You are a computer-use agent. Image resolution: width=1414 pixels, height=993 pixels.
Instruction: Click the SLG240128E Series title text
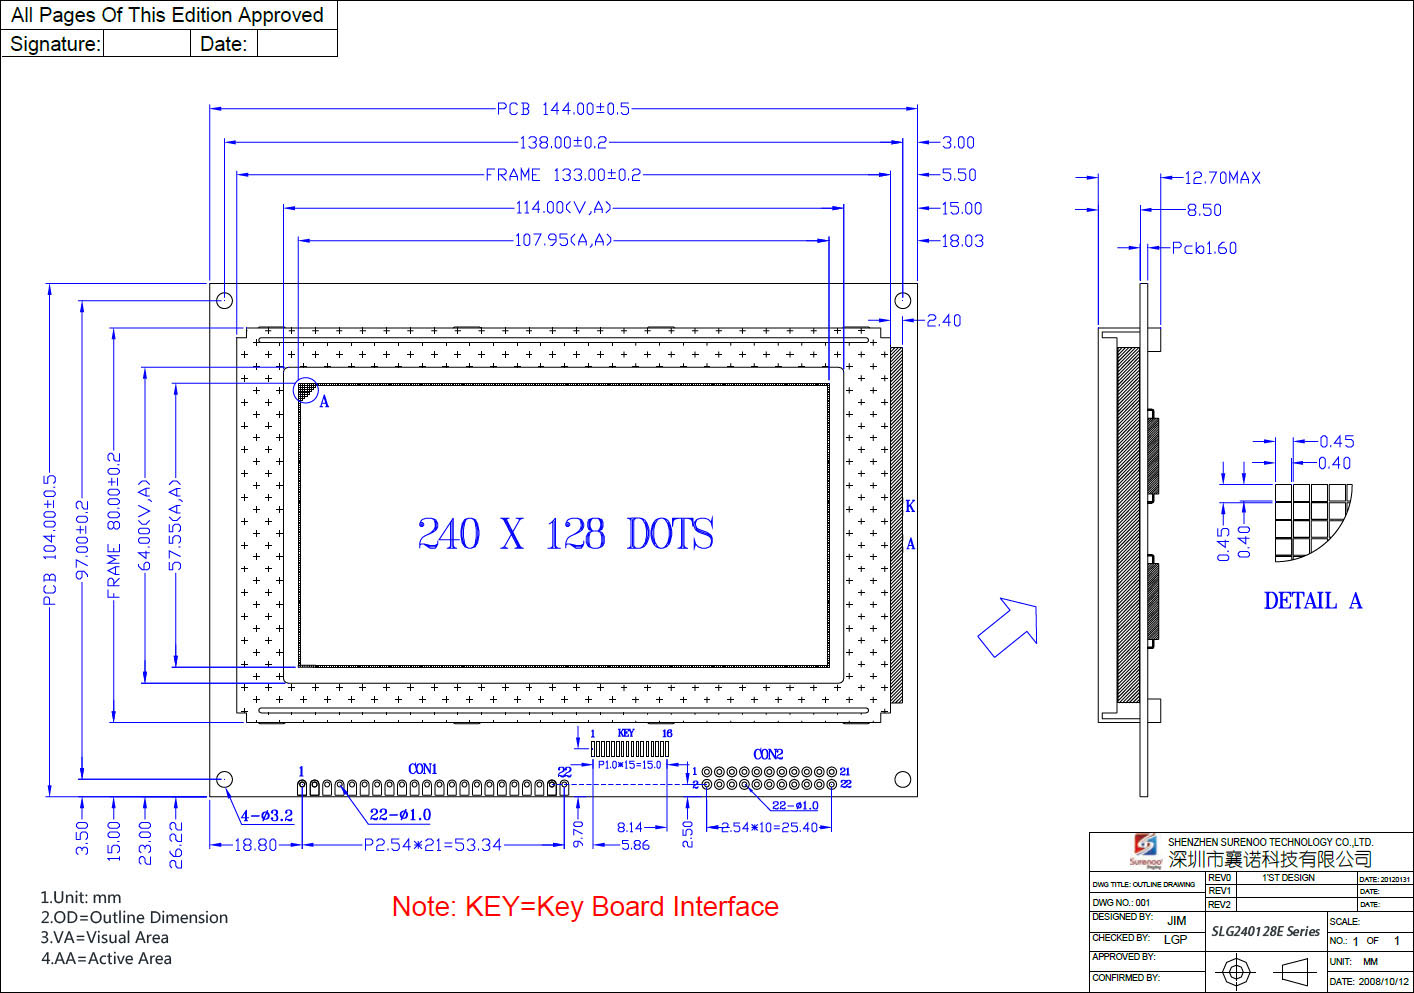coord(1265,931)
